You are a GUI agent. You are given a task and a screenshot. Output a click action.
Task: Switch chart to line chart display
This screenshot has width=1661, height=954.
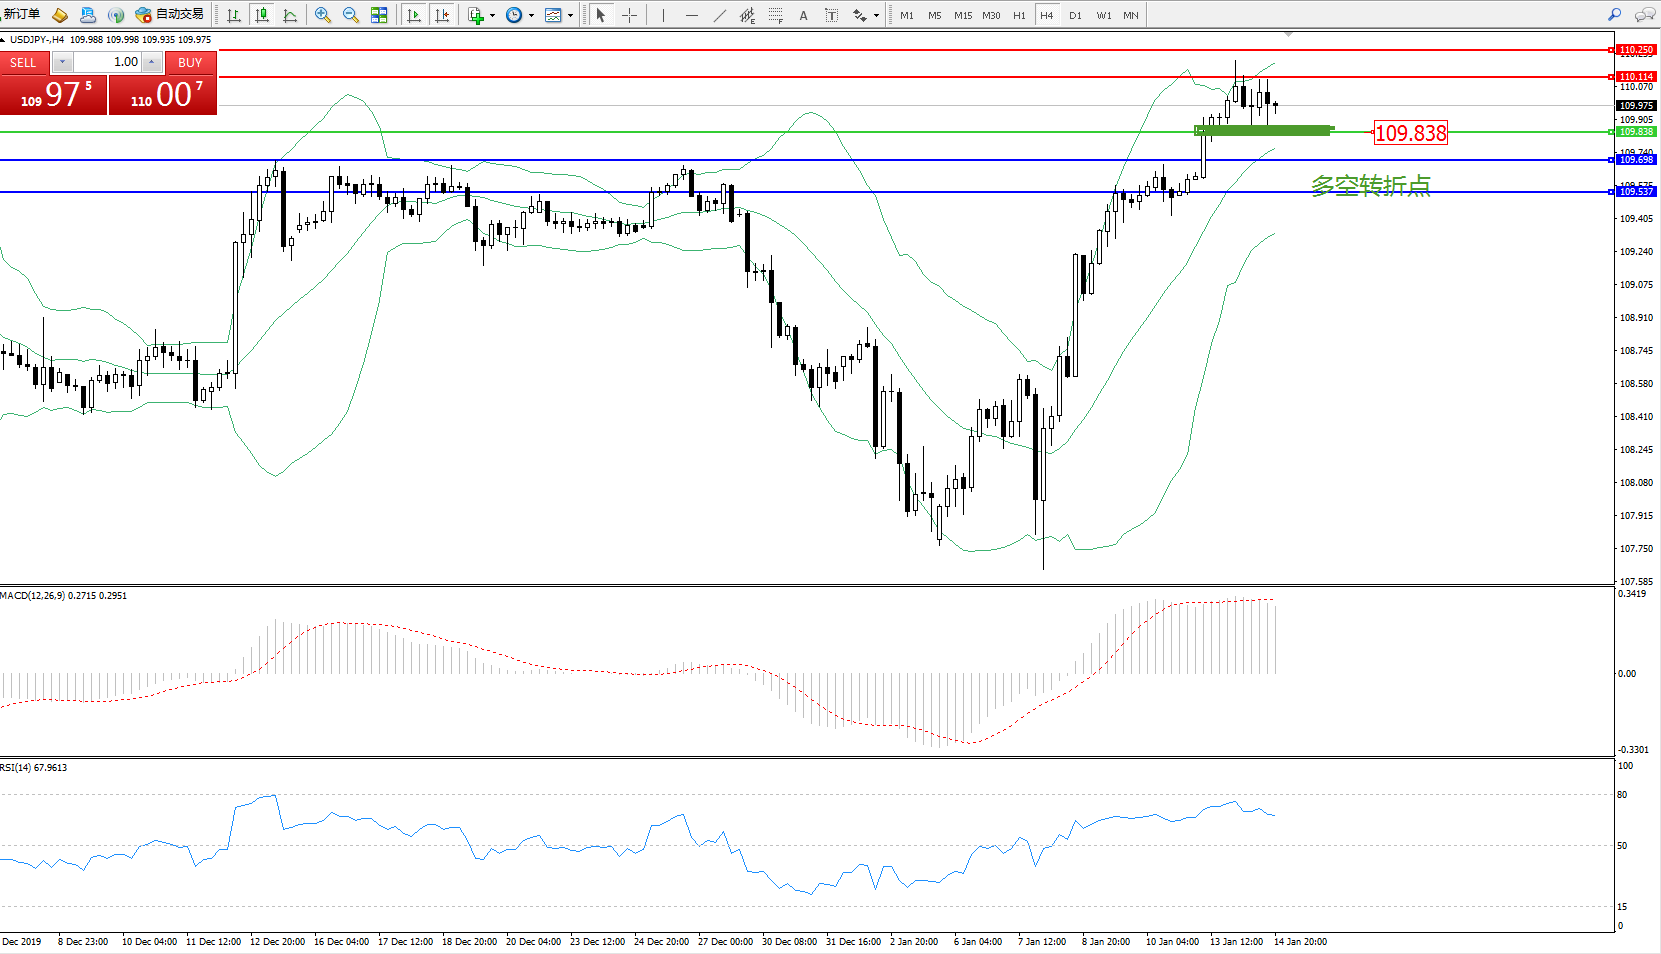point(290,15)
